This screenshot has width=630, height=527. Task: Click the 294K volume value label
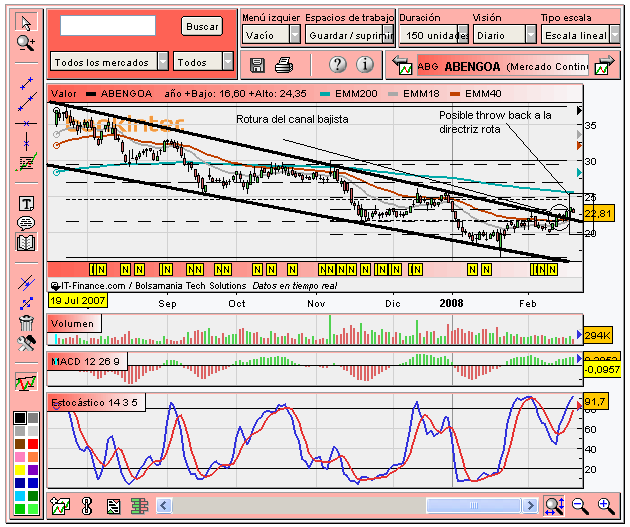tap(597, 335)
